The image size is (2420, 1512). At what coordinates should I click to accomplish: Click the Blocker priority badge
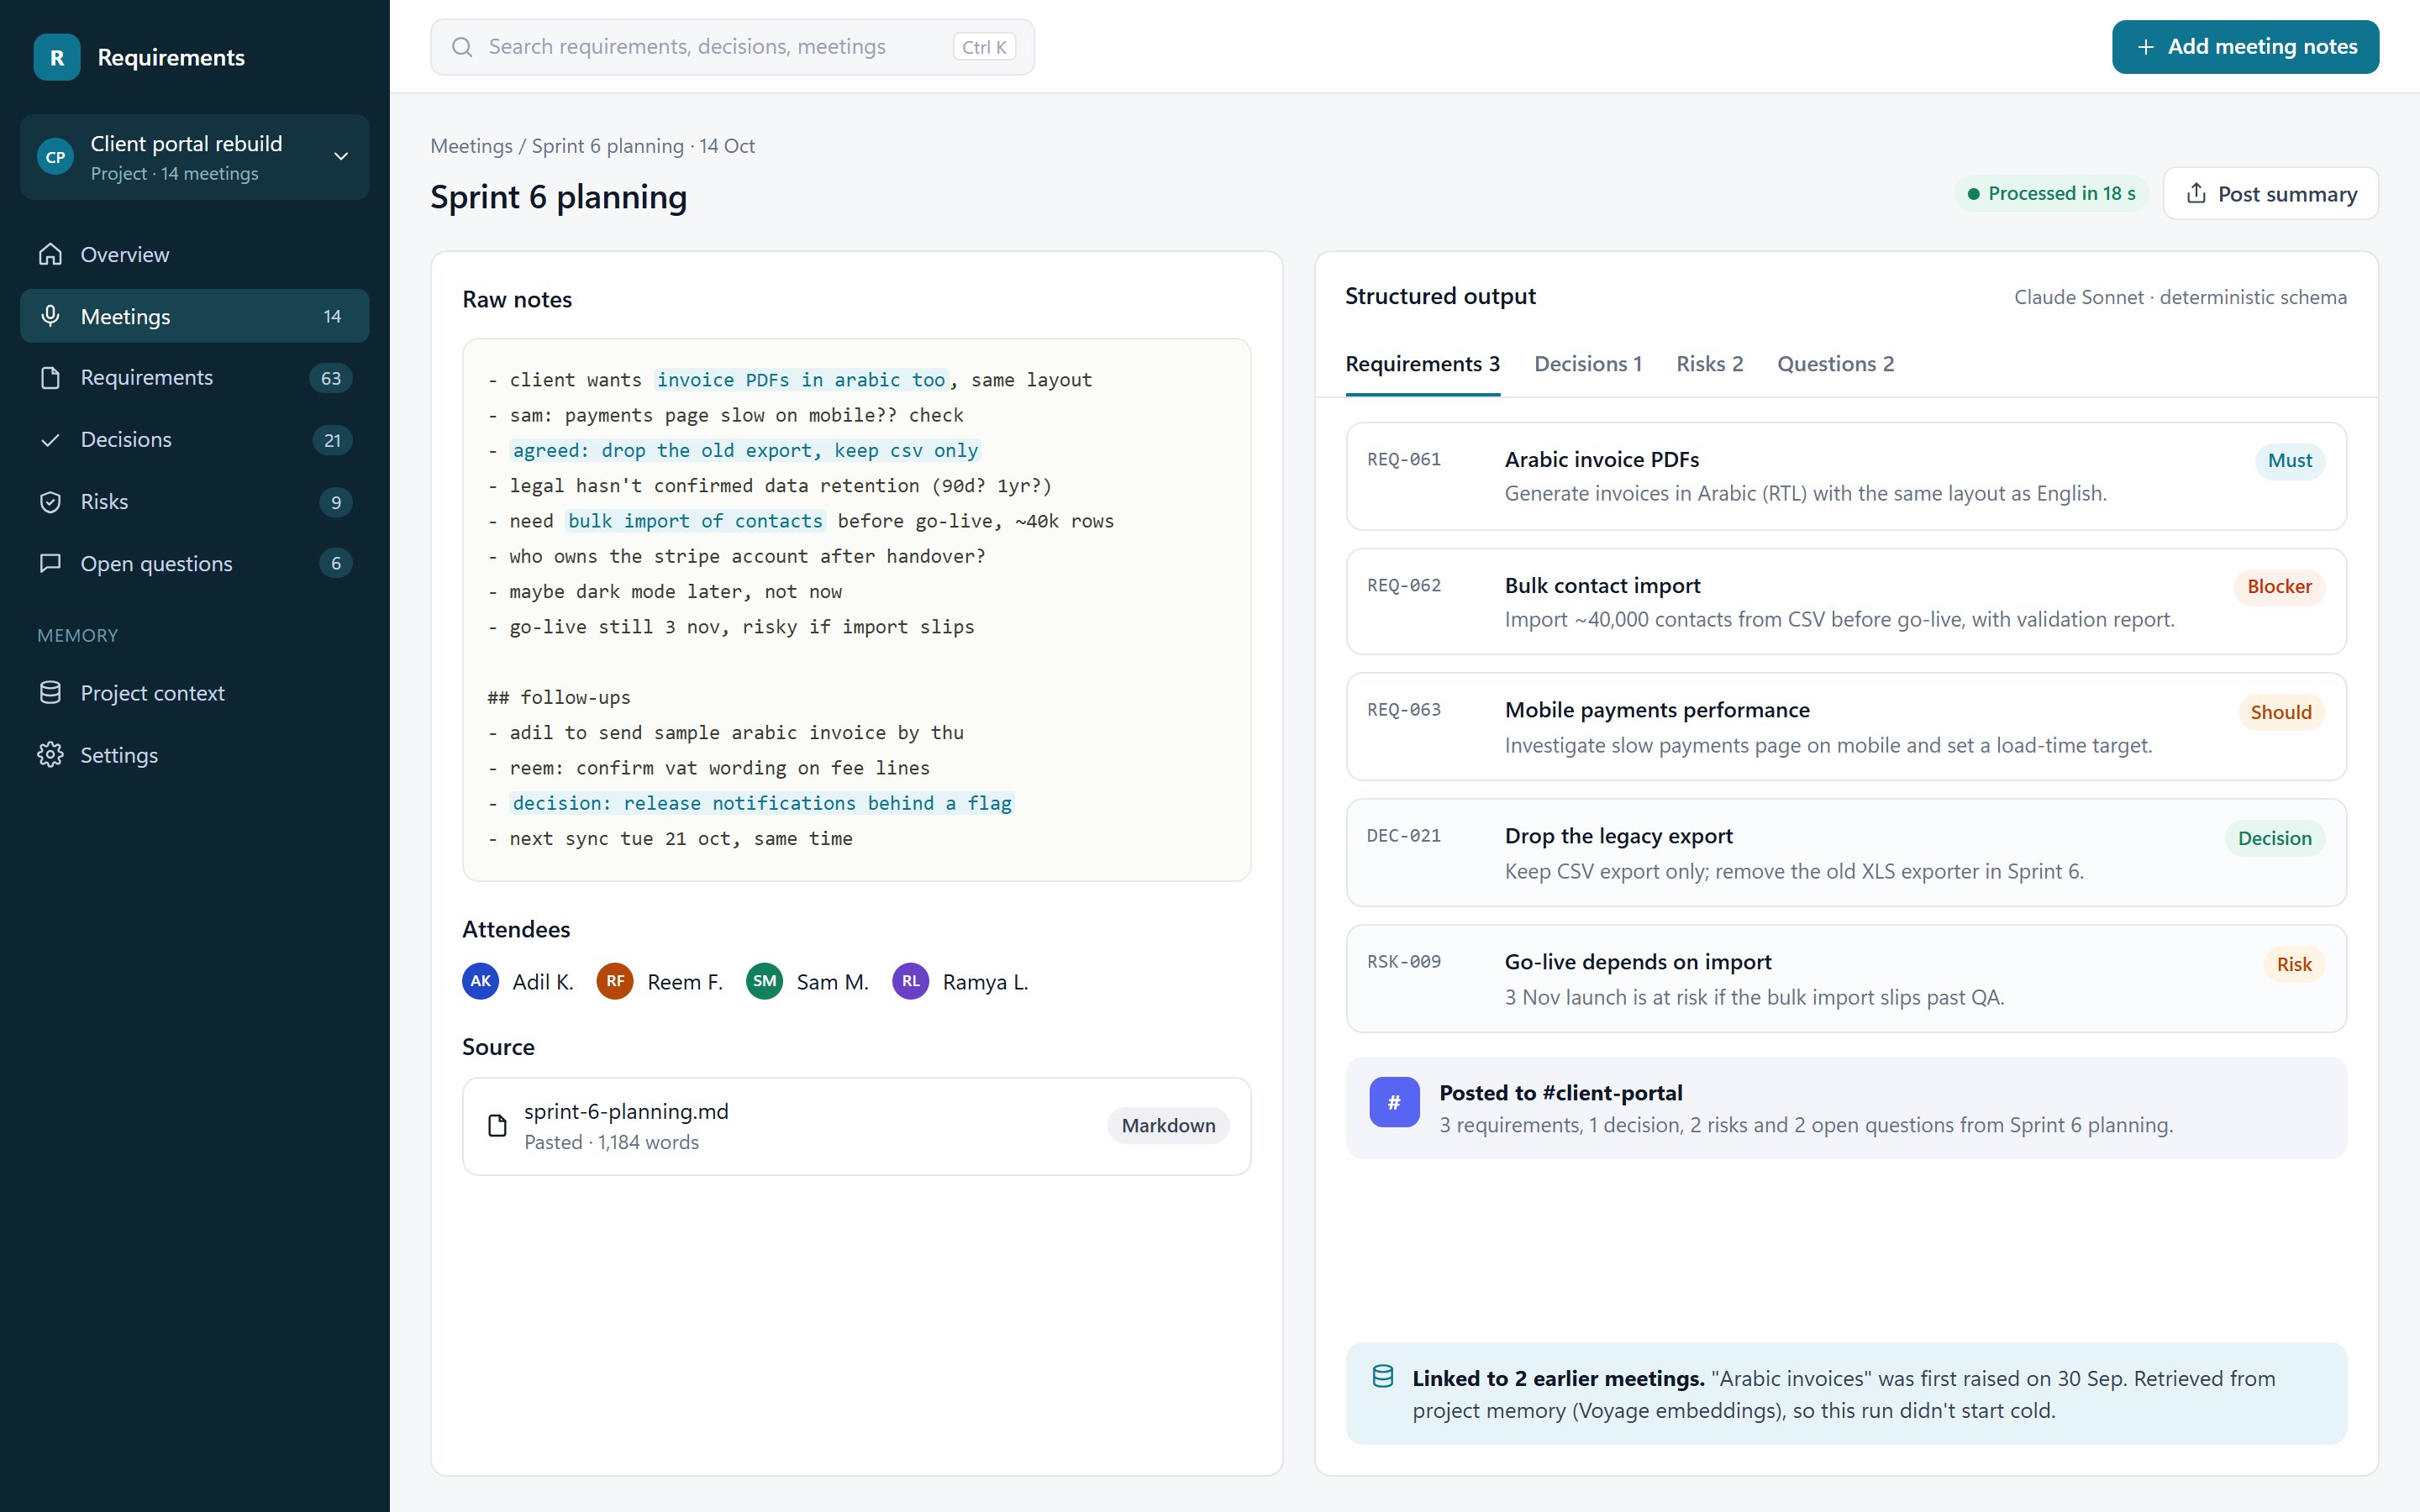2279,586
